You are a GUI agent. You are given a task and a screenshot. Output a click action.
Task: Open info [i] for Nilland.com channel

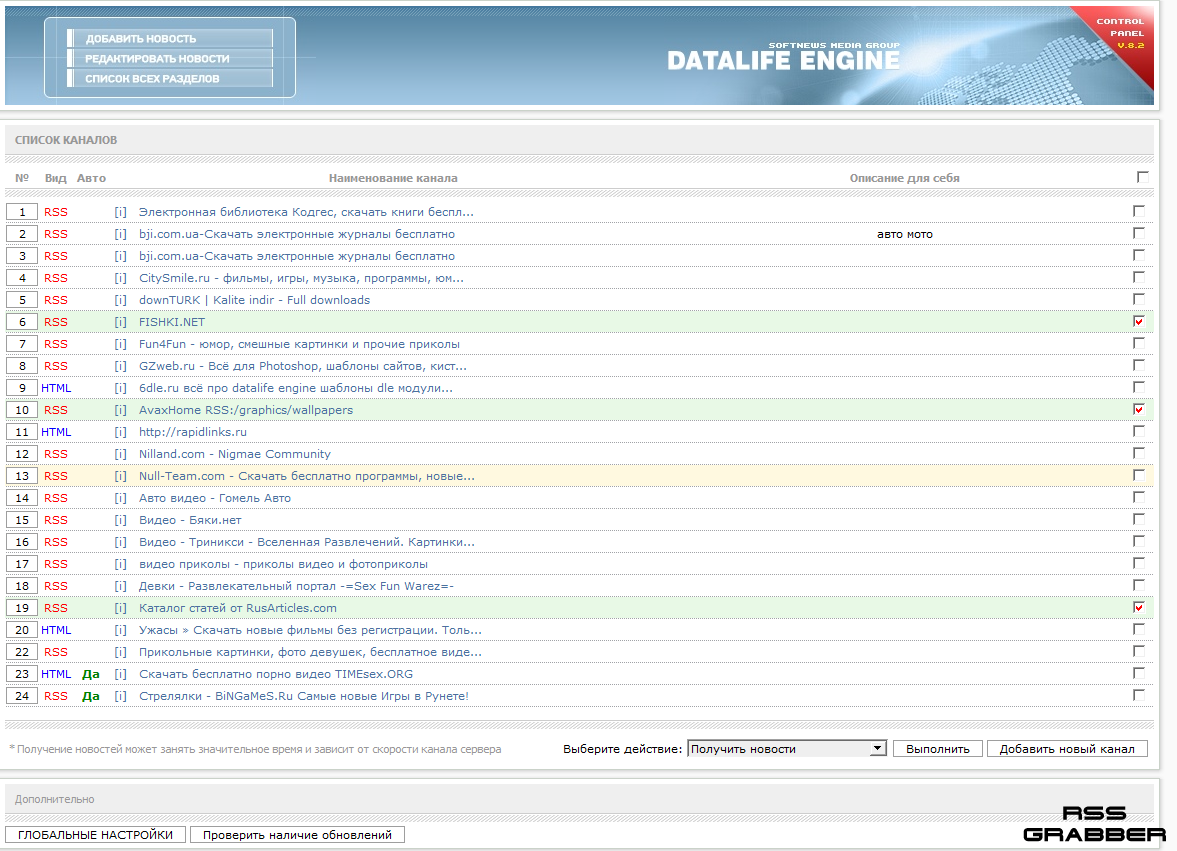(x=120, y=454)
